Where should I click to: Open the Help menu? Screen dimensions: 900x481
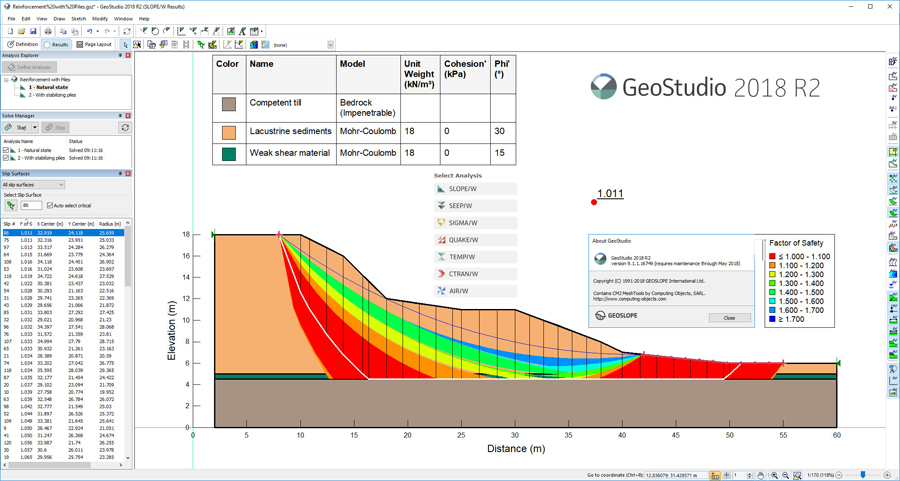coord(144,19)
